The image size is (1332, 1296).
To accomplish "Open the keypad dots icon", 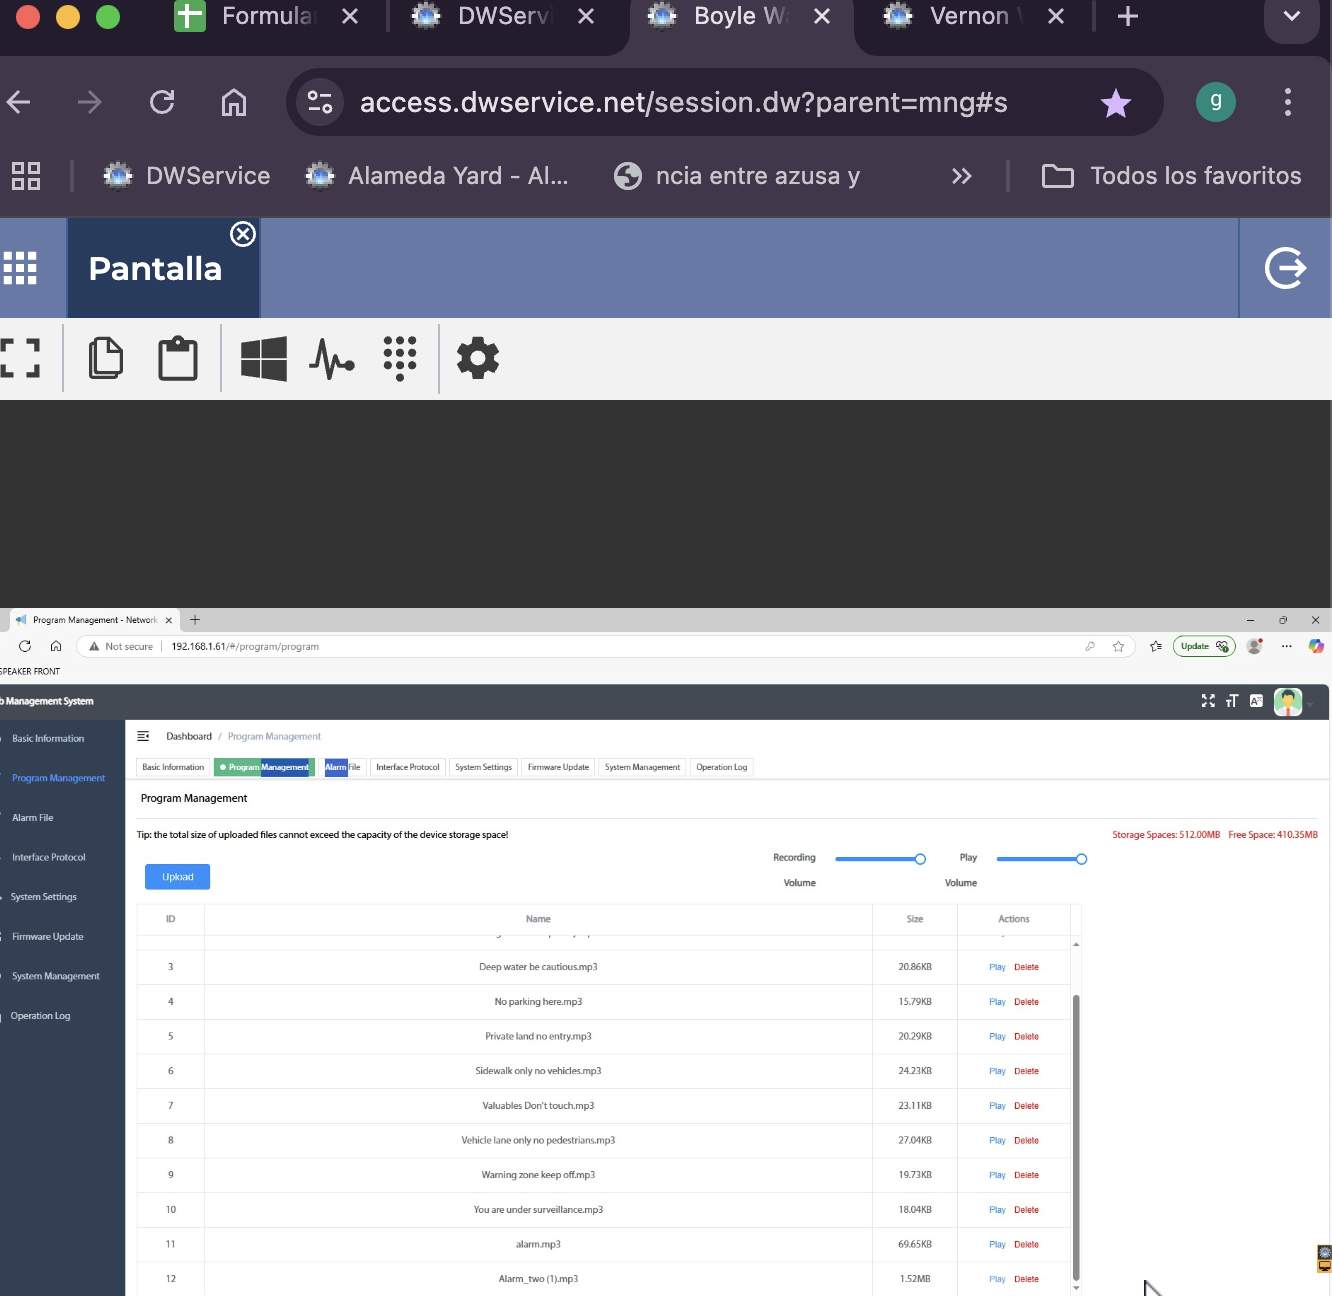I will pos(400,358).
